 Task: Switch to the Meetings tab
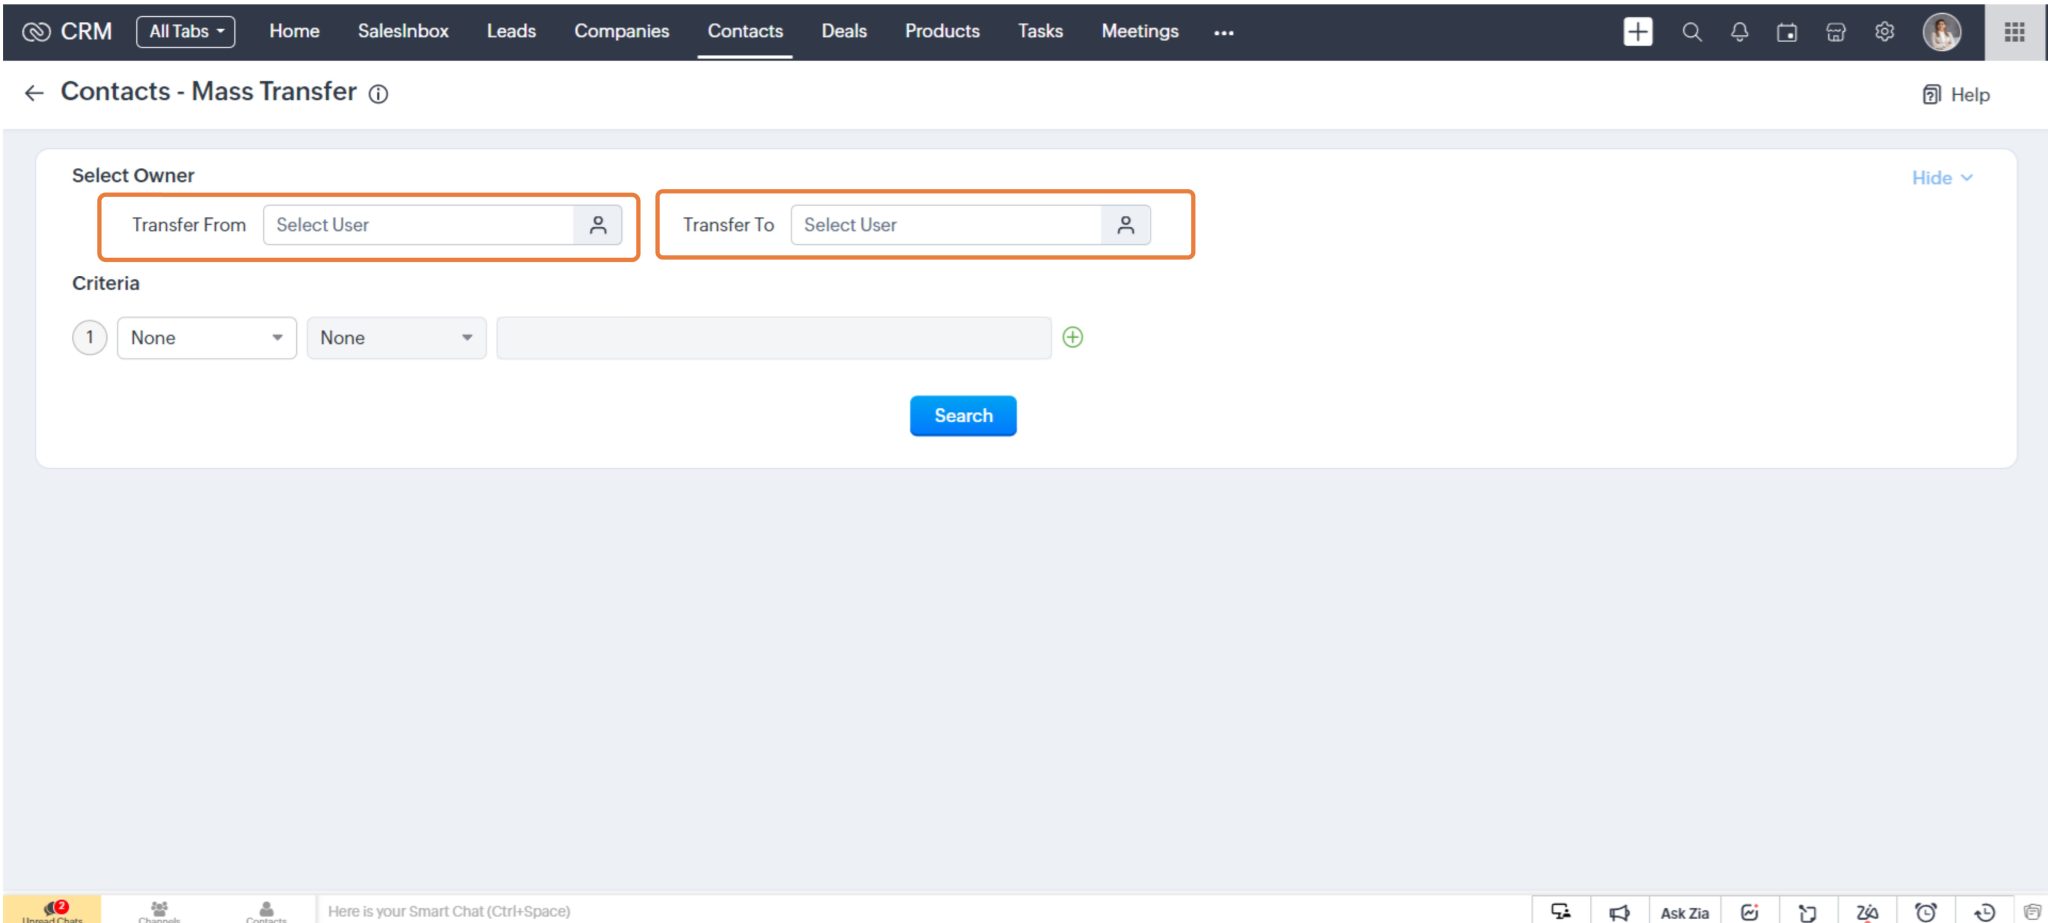pos(1139,31)
